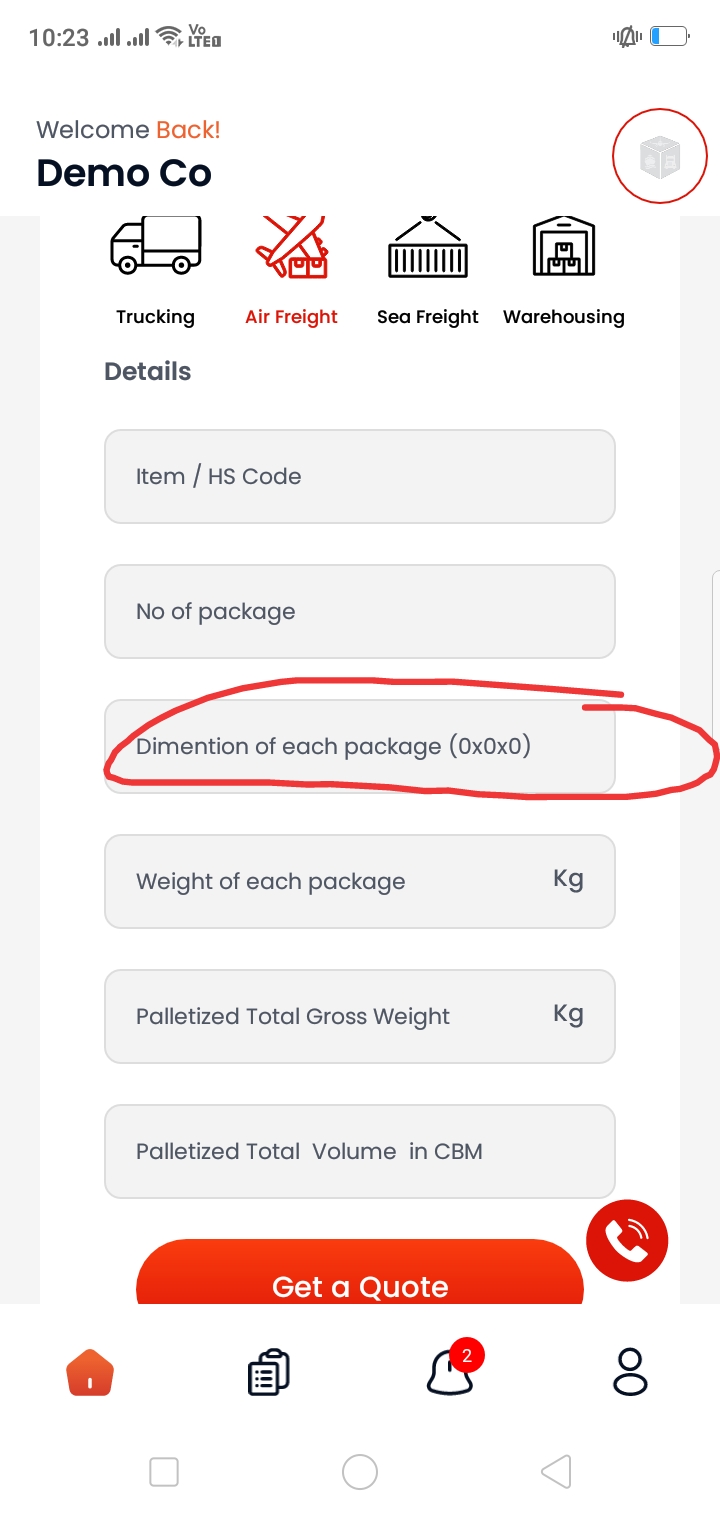Tap the Get a Quote button
Screen dimensions: 720x1520
coord(360,1272)
